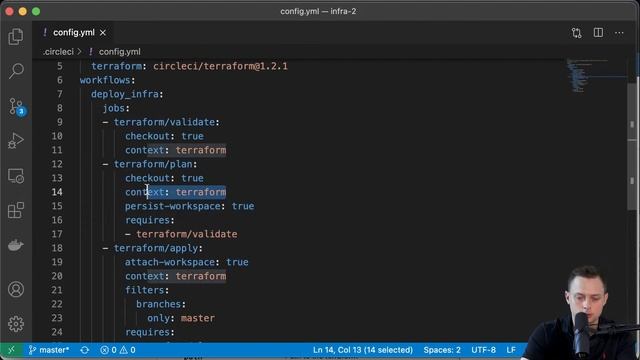Click the vertical editor scrollbar
The height and width of the screenshot is (360, 640).
click(632, 146)
